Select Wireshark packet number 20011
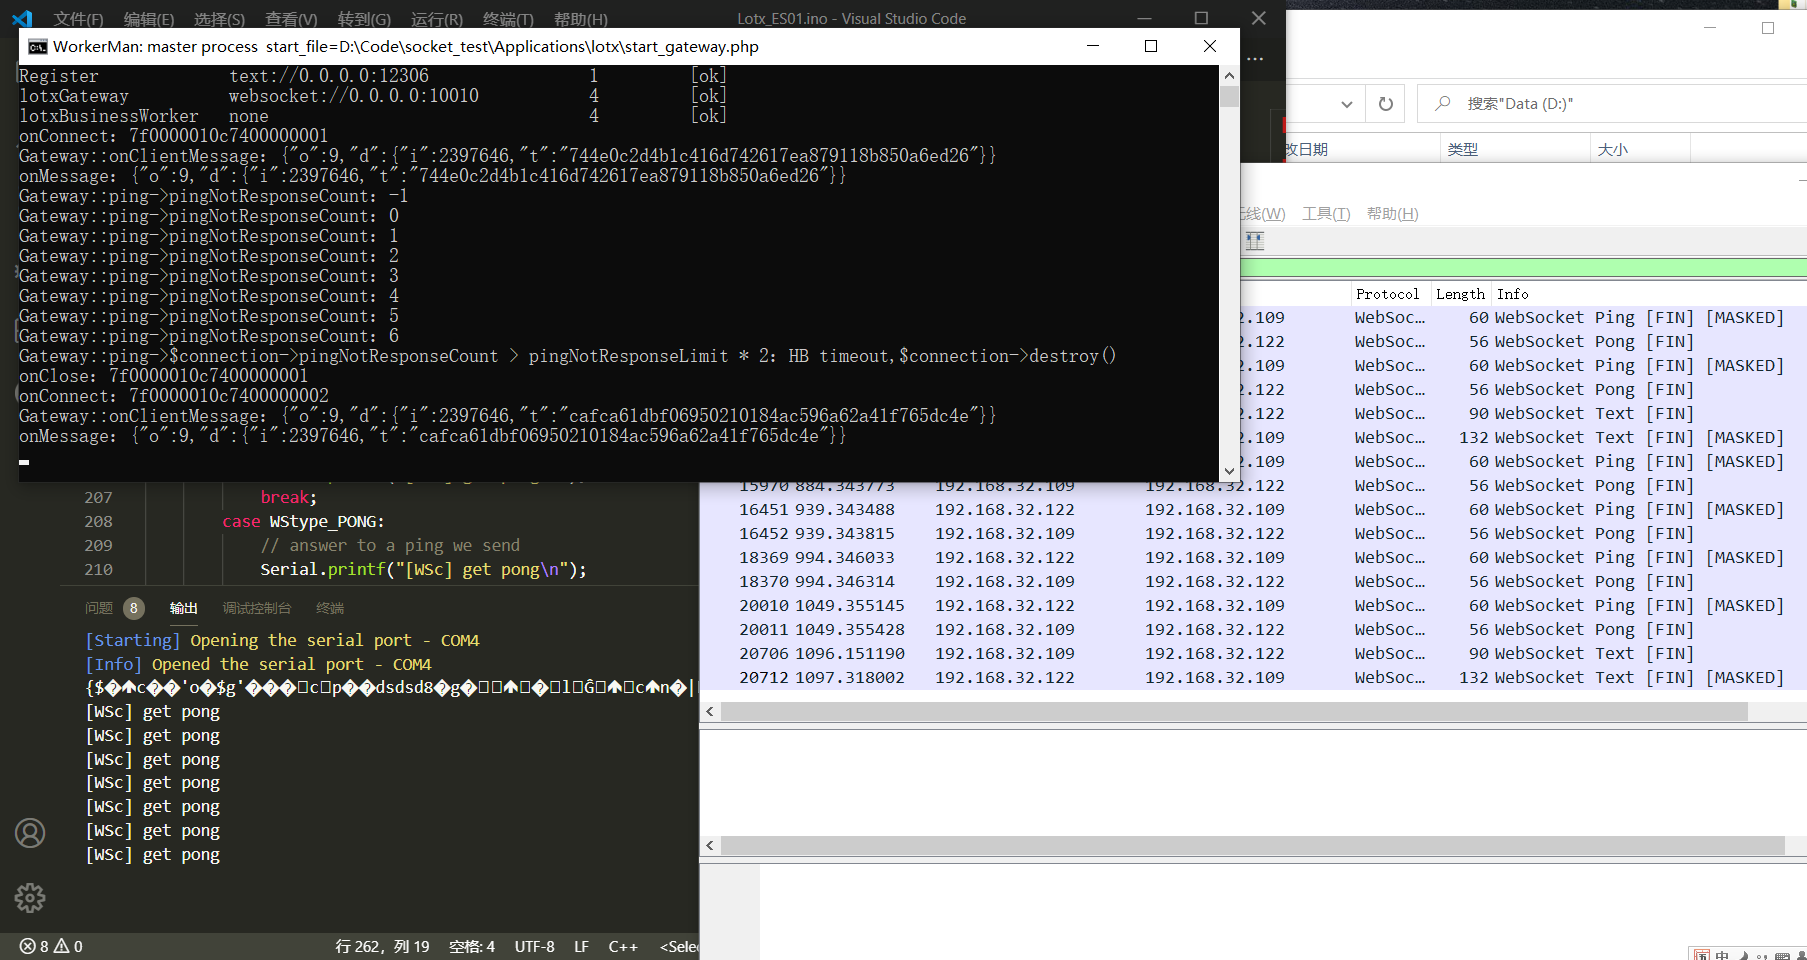This screenshot has width=1807, height=960. click(1253, 630)
